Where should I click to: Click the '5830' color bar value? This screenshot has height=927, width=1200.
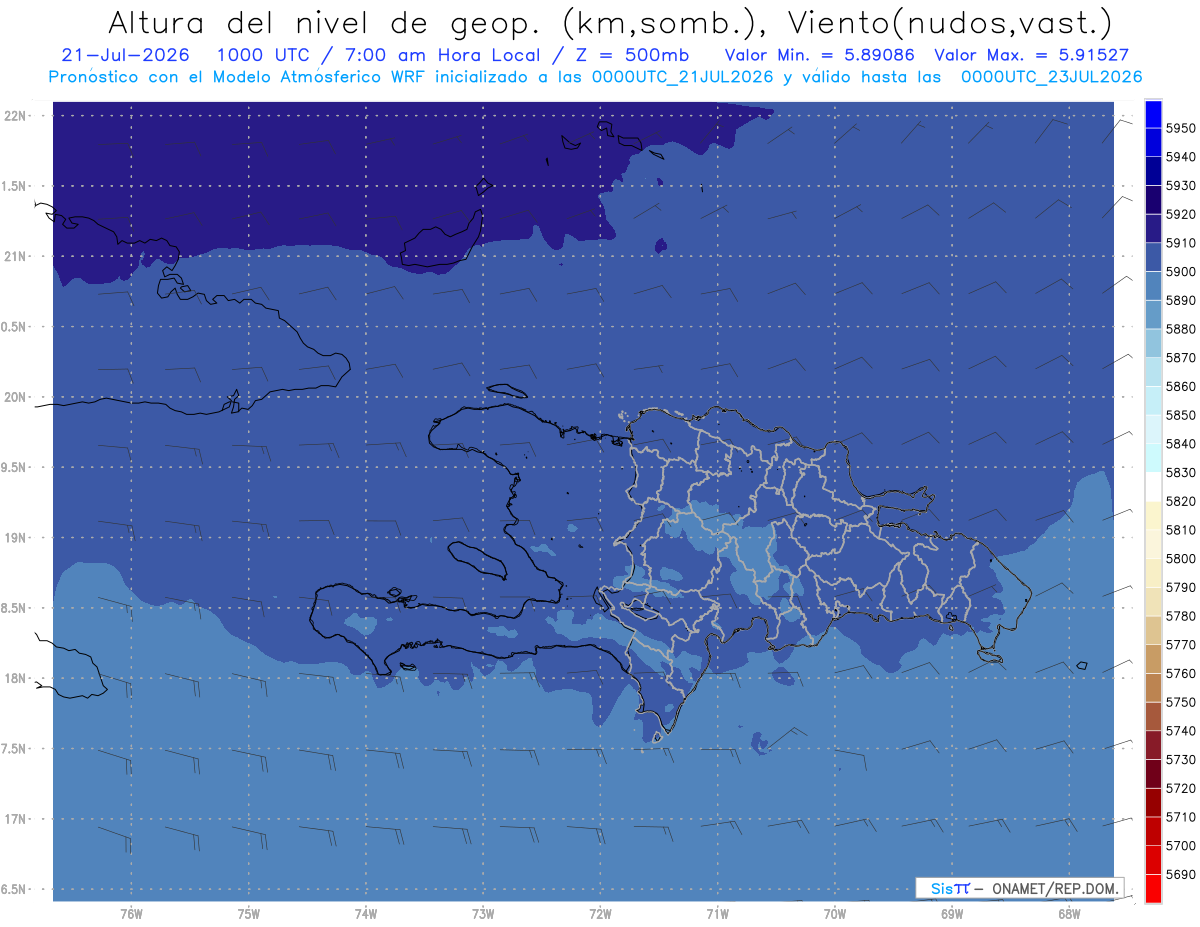[1181, 473]
